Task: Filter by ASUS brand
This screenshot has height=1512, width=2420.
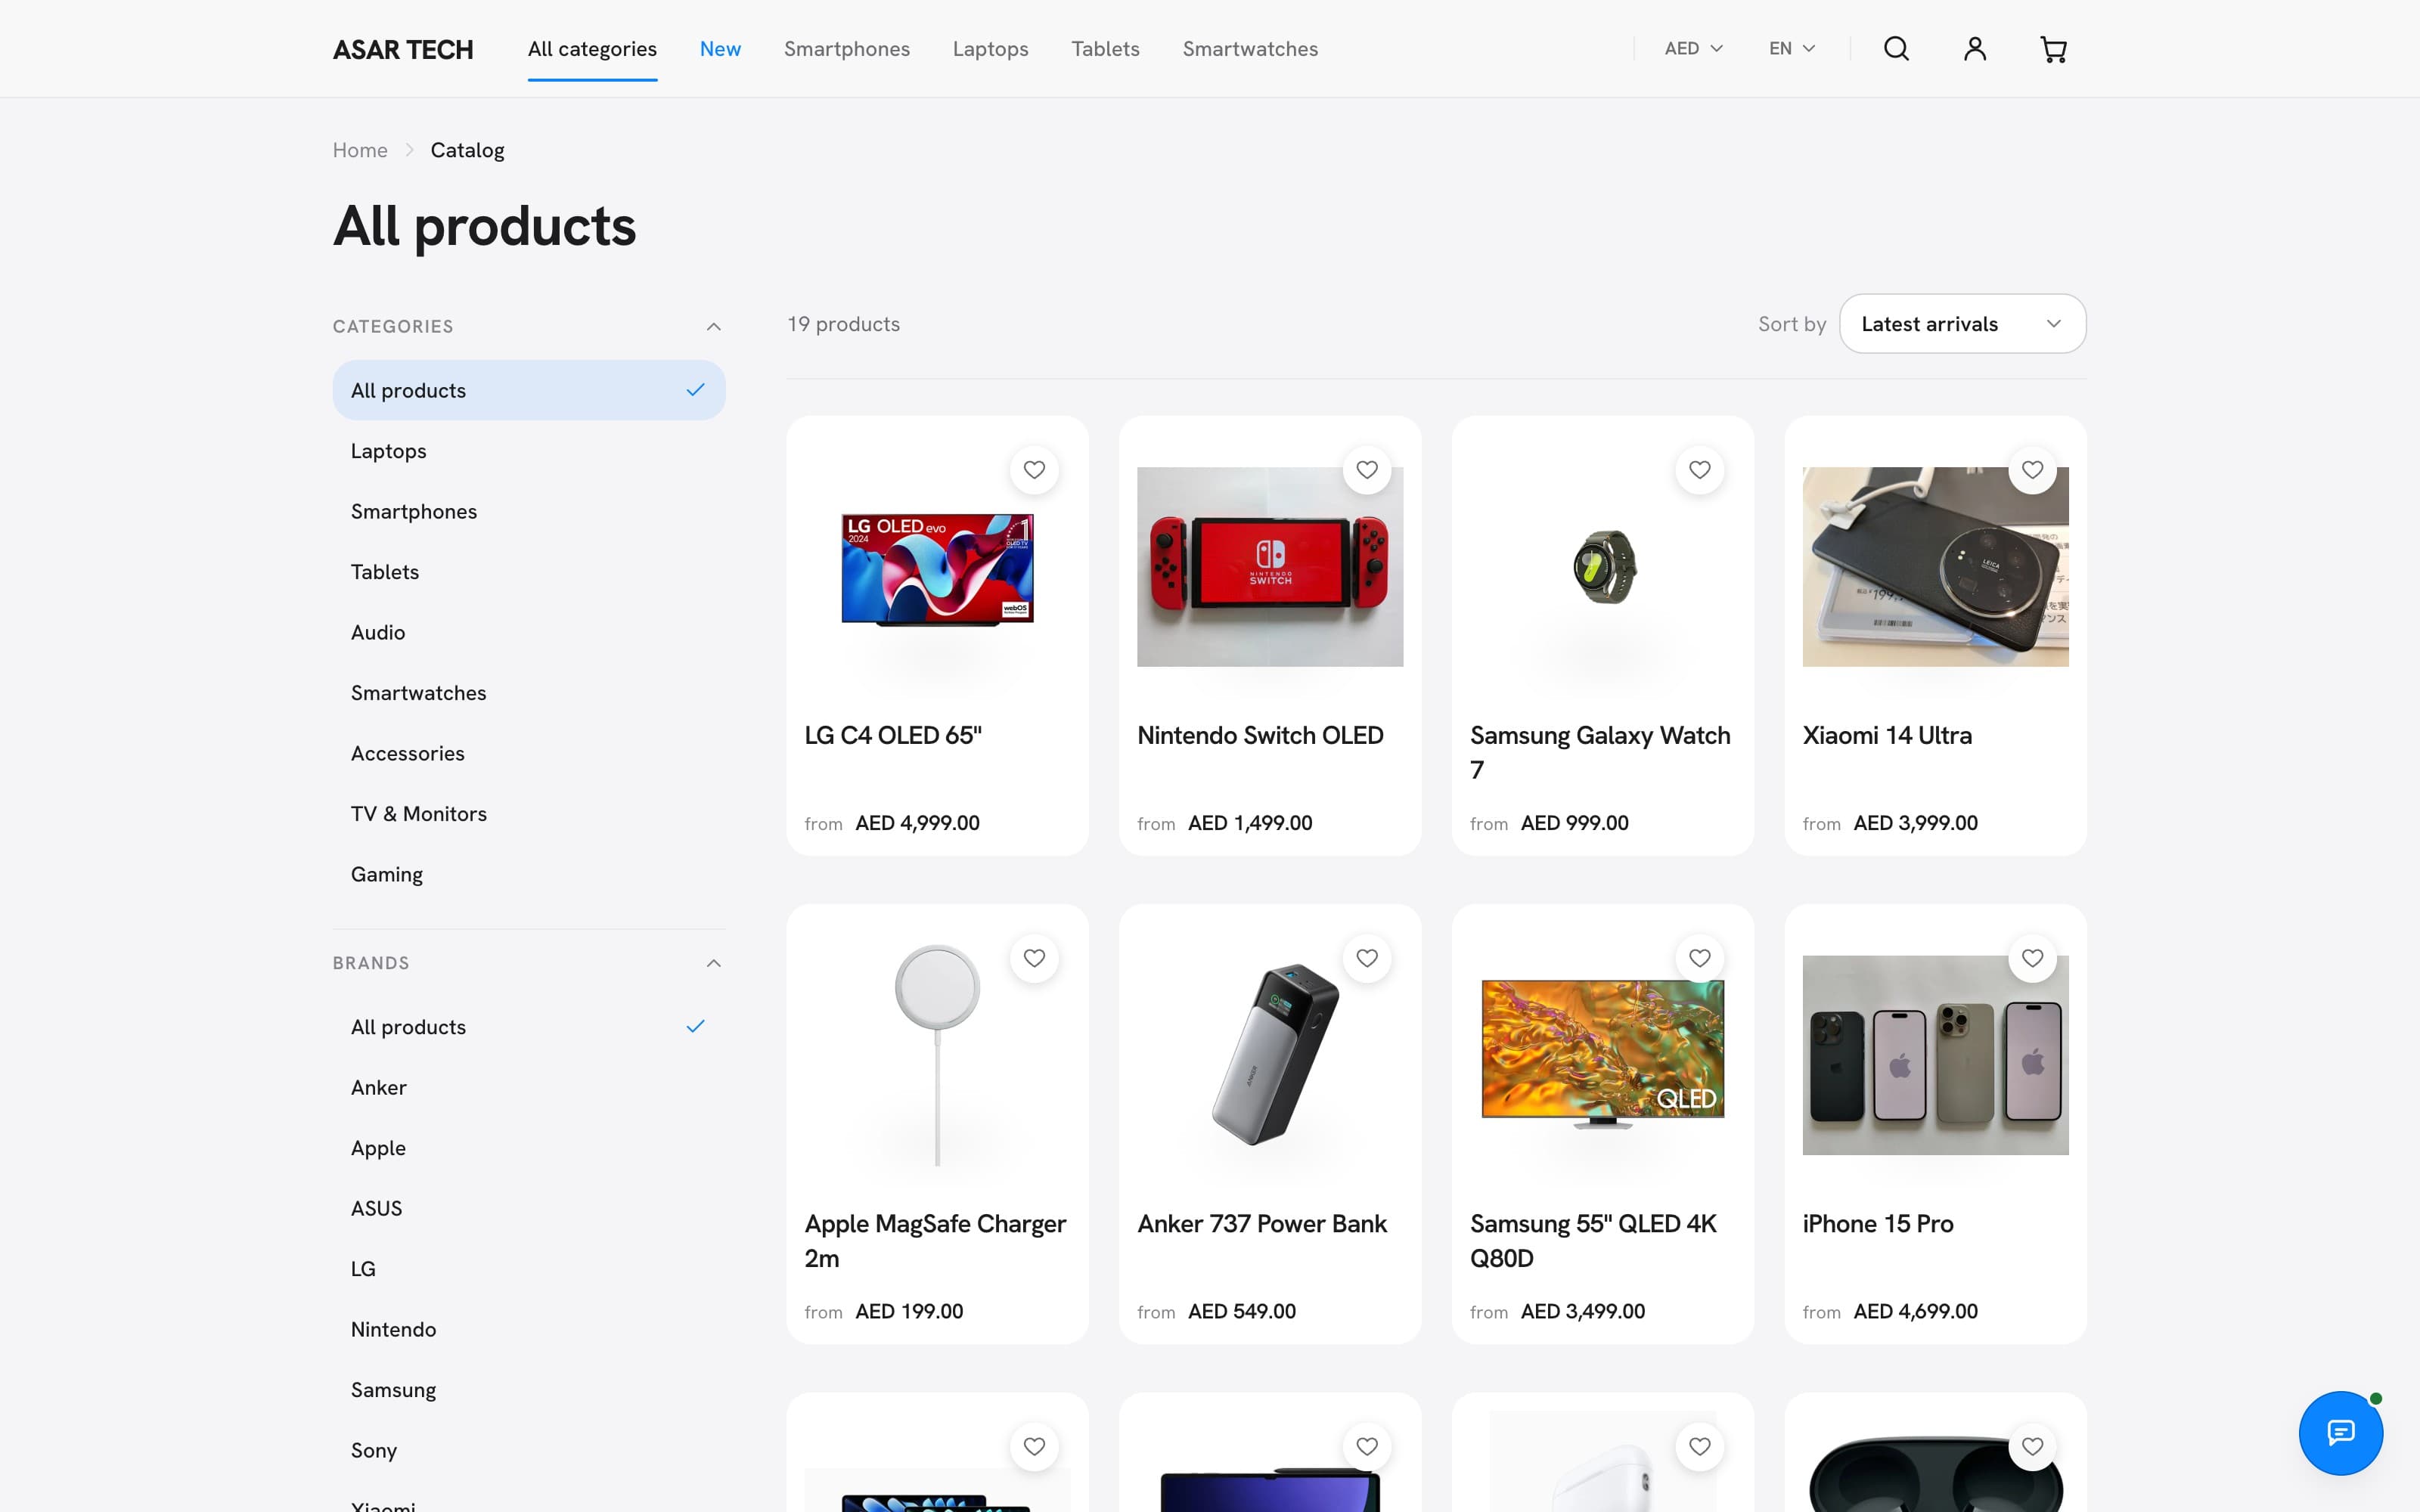Action: coord(529,1208)
